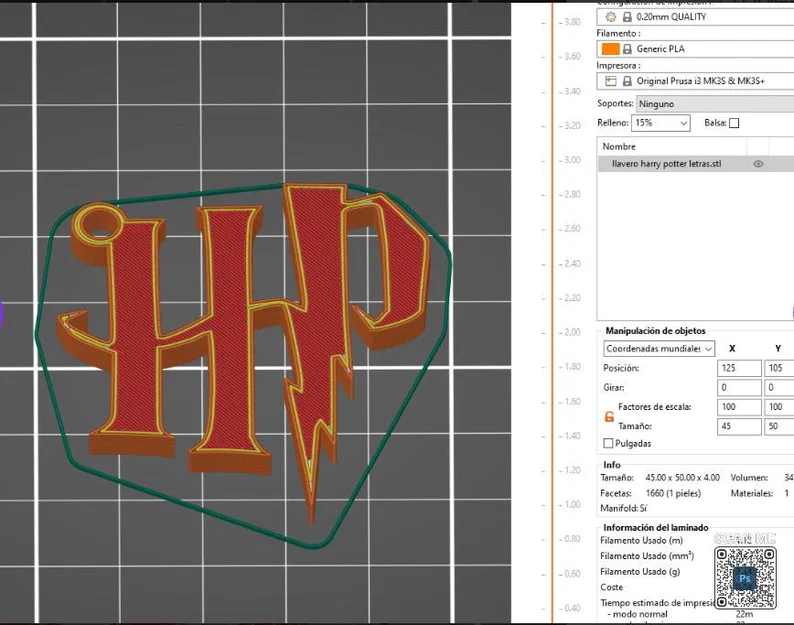The image size is (794, 625).
Task: Click the Manipulación de objetos heading
Action: pyautogui.click(x=655, y=331)
